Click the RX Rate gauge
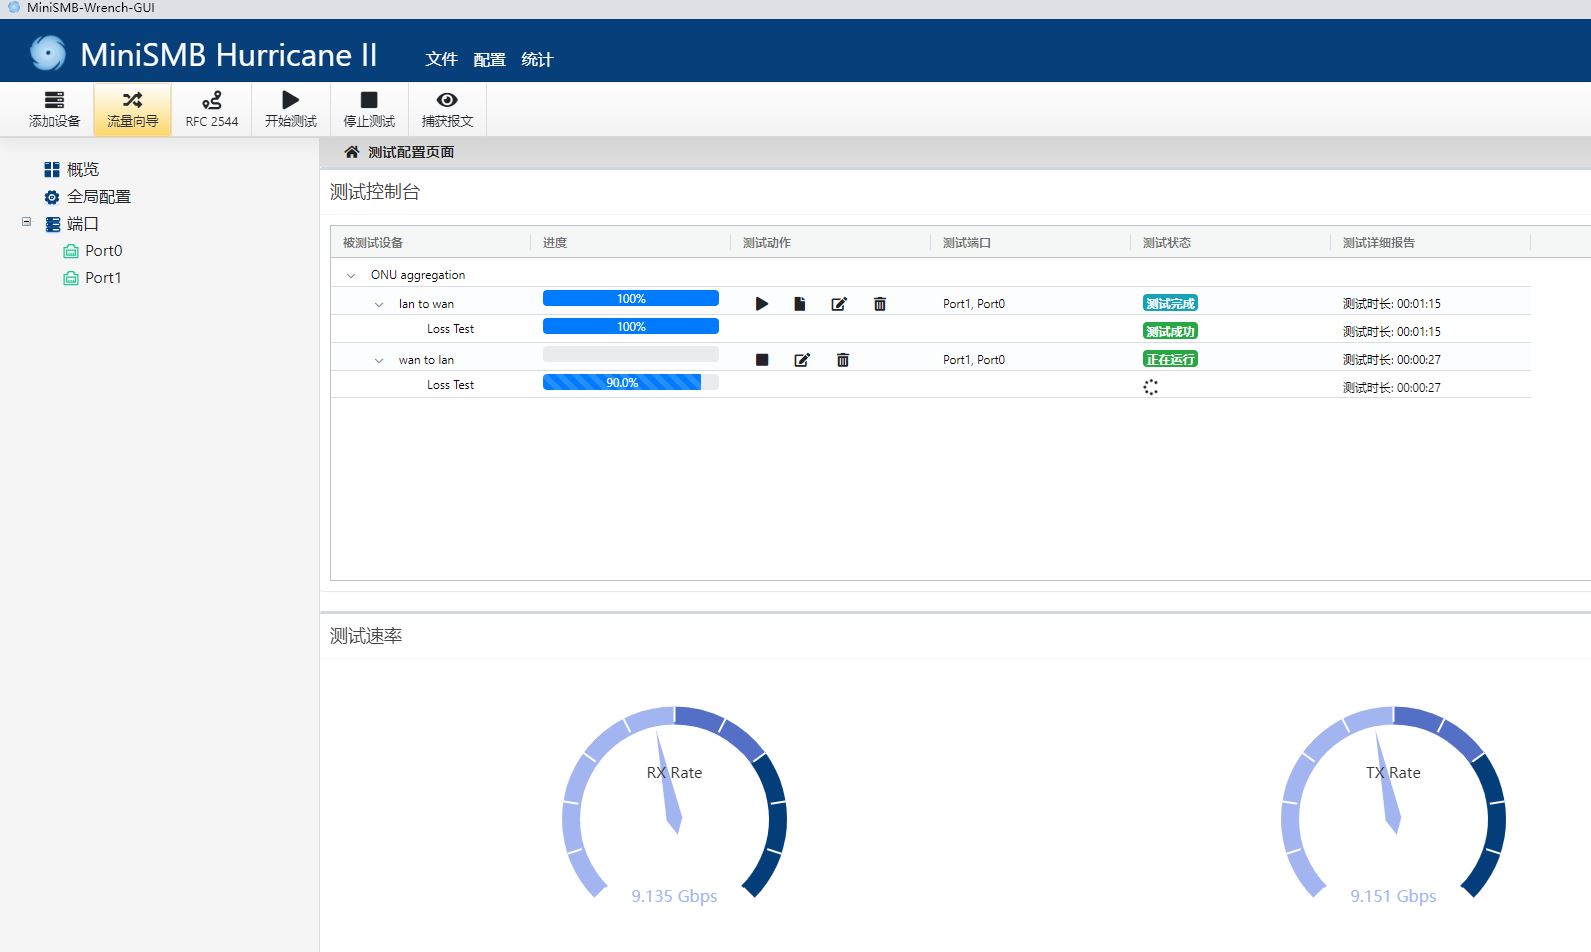This screenshot has width=1591, height=952. point(674,805)
